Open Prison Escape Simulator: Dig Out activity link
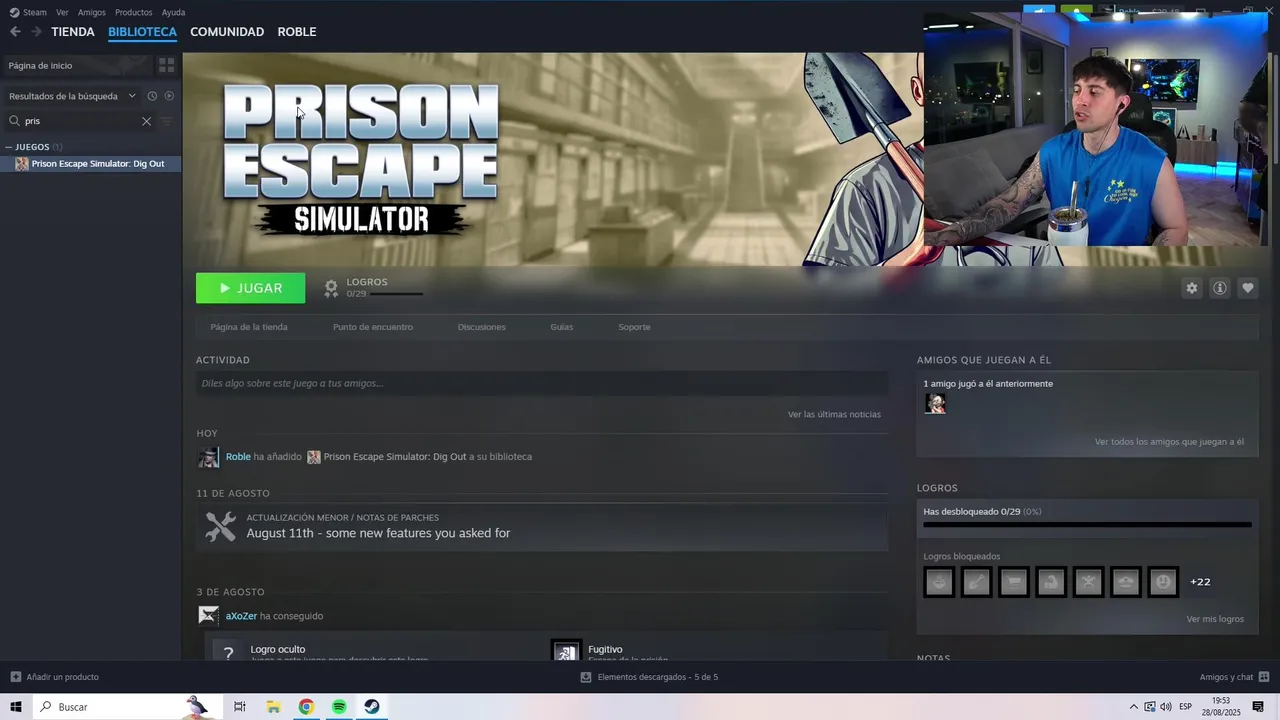This screenshot has width=1280, height=720. pyautogui.click(x=395, y=457)
